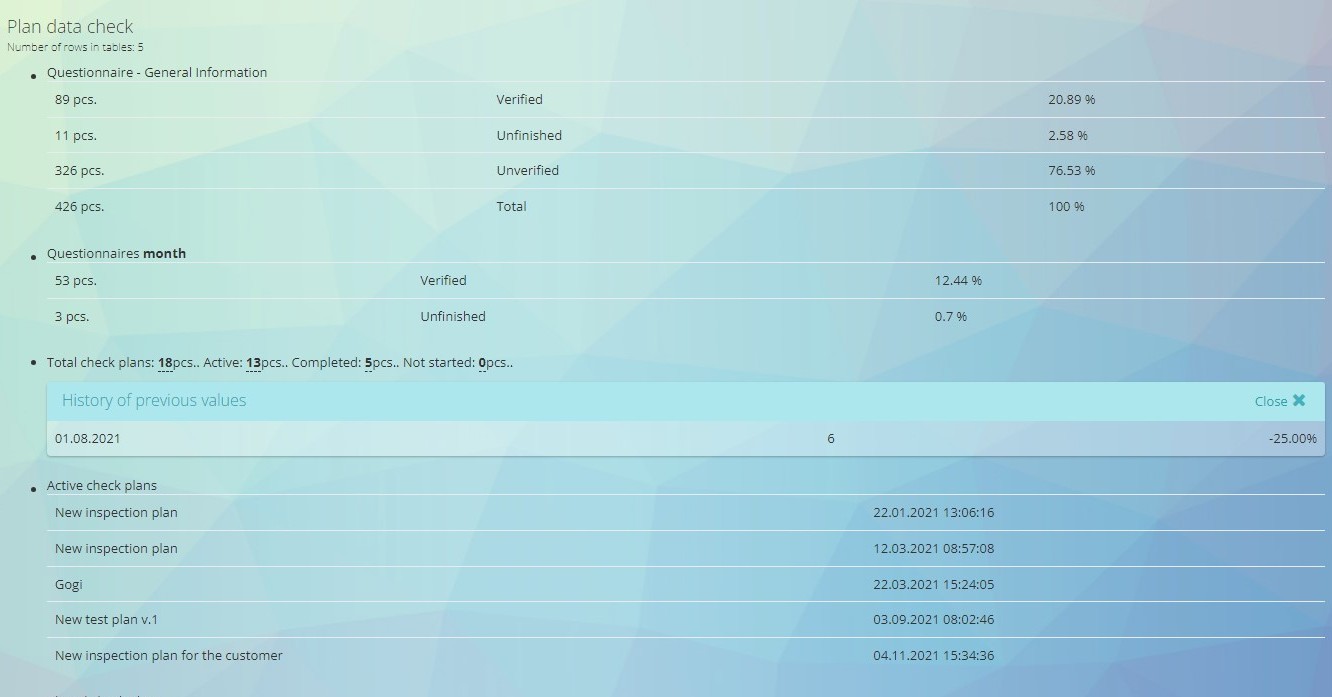Open the Gogi check plan row
Viewport: 1332px width, 697px height.
[x=69, y=584]
